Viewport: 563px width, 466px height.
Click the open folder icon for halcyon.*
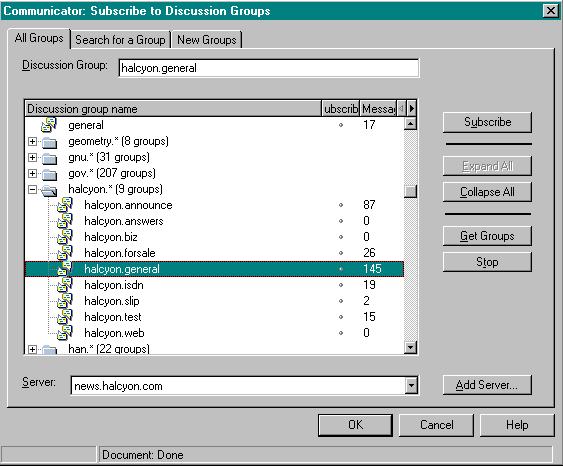click(x=49, y=190)
